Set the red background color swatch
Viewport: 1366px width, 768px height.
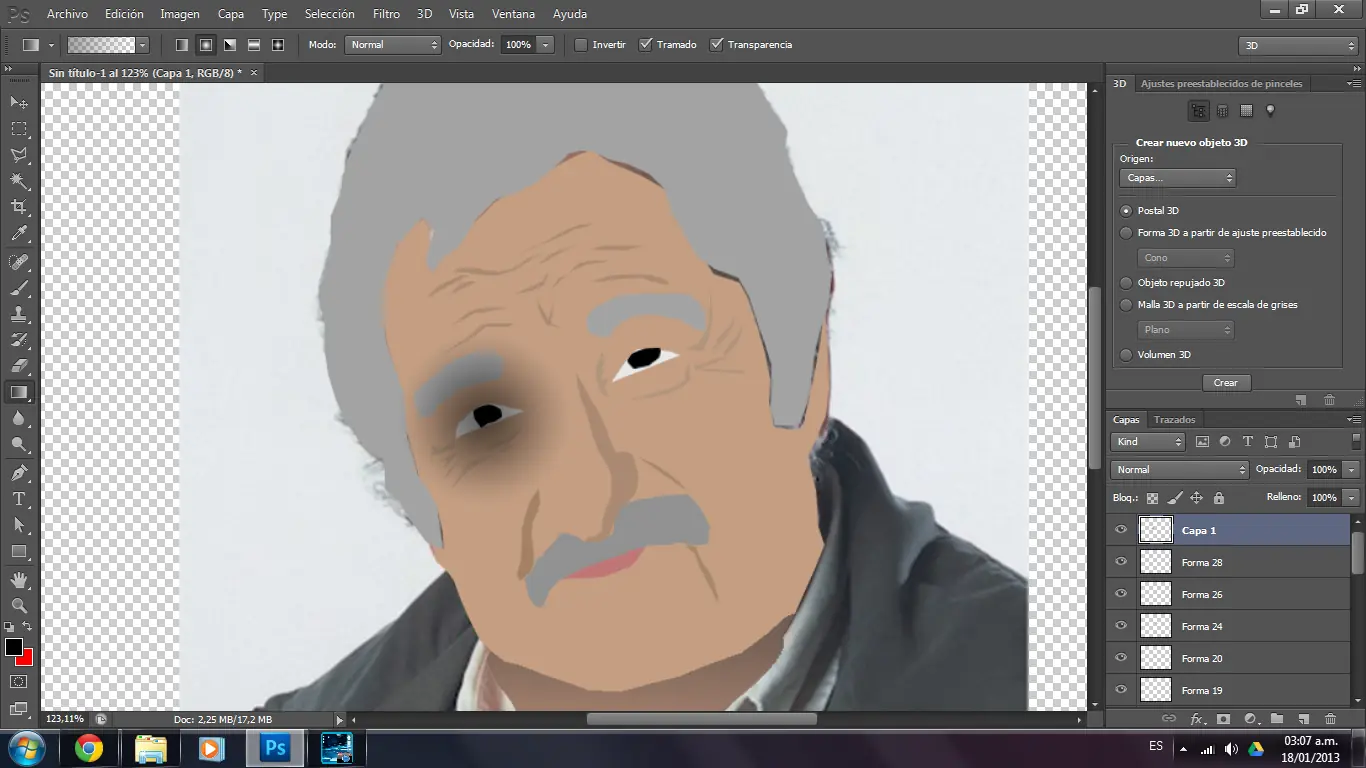tap(27, 659)
